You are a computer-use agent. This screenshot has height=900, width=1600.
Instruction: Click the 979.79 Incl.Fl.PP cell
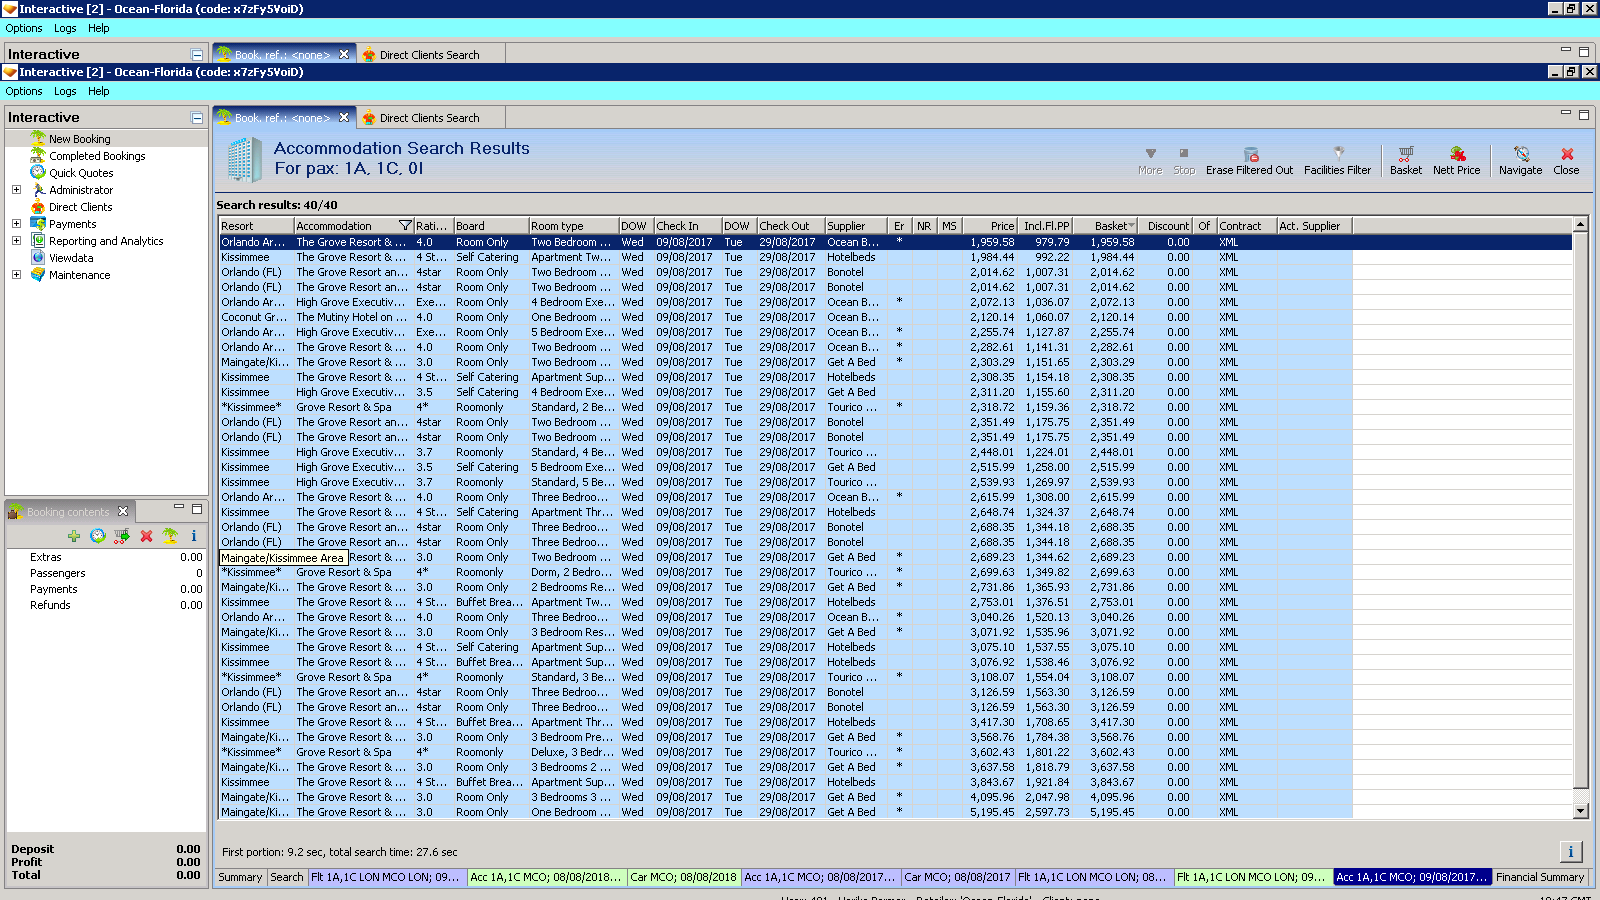pyautogui.click(x=1046, y=242)
